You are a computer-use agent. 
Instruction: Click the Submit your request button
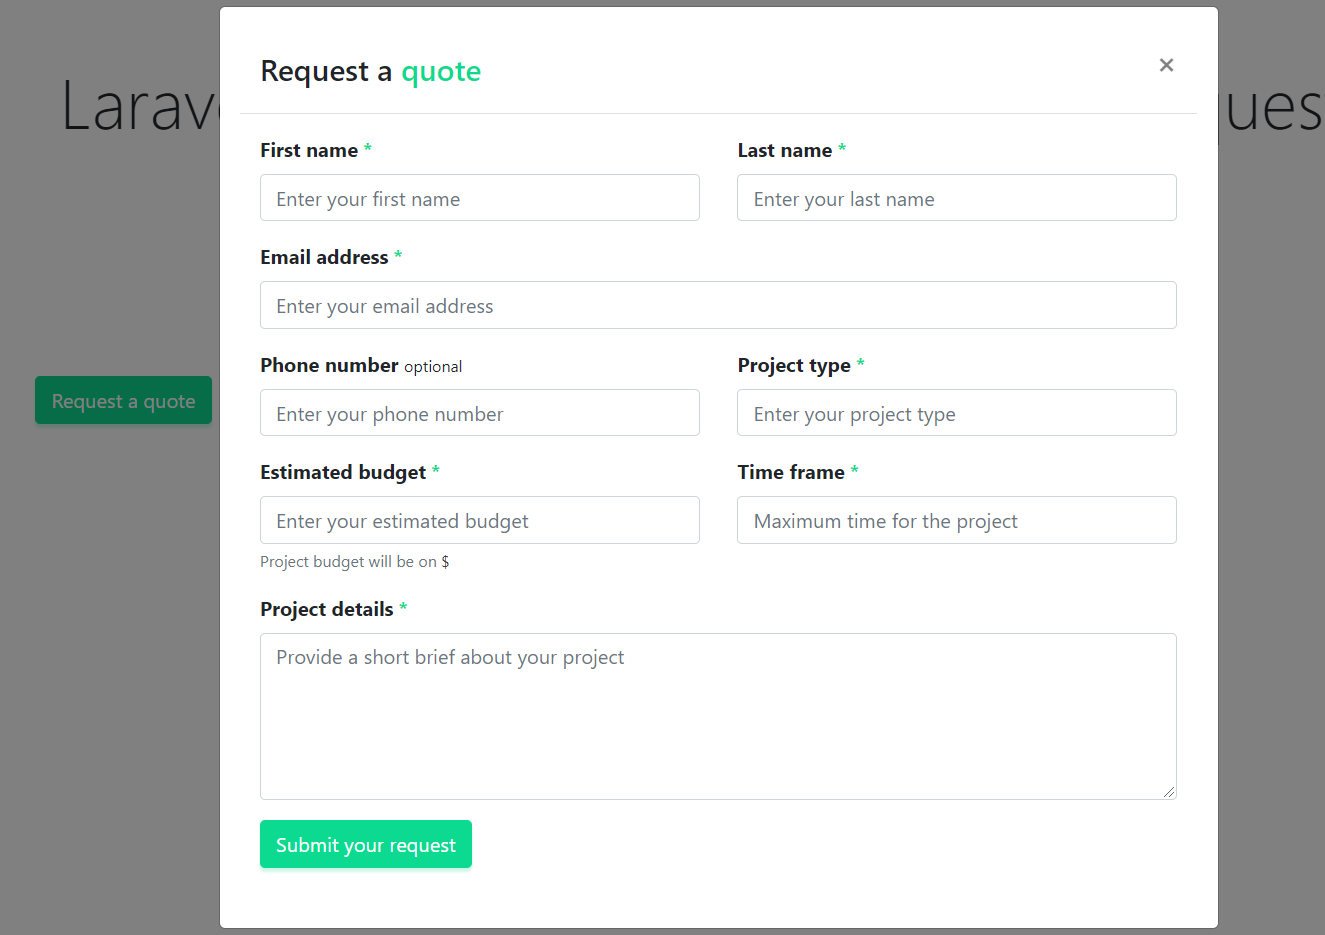[x=365, y=844]
